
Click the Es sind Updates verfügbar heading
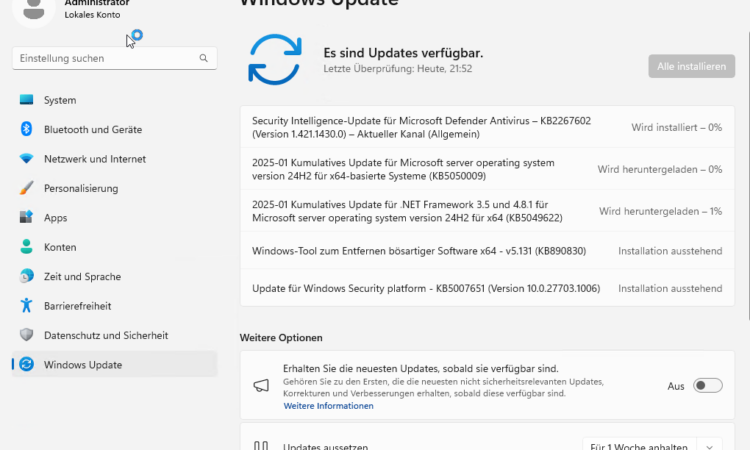pos(403,53)
